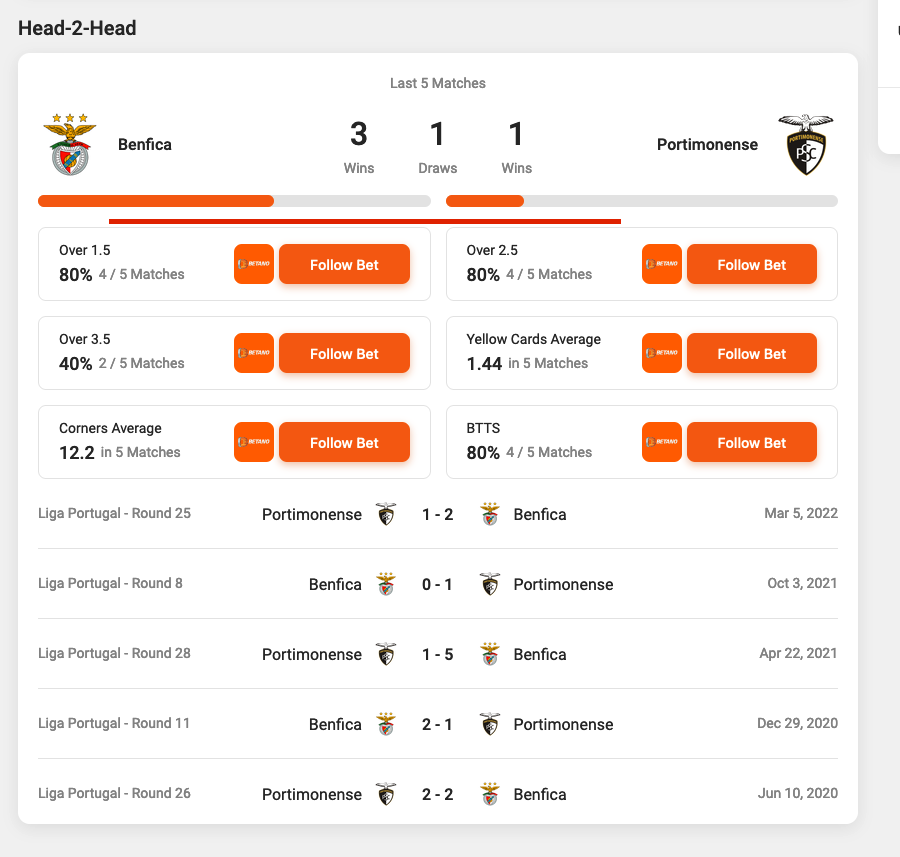Follow the Over 1.5 bet
This screenshot has height=857, width=900.
(x=344, y=264)
